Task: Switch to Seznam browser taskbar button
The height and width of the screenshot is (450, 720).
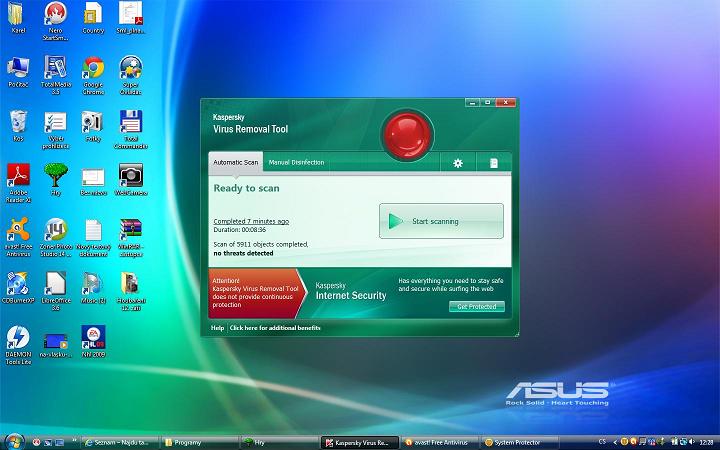Action: 118,443
